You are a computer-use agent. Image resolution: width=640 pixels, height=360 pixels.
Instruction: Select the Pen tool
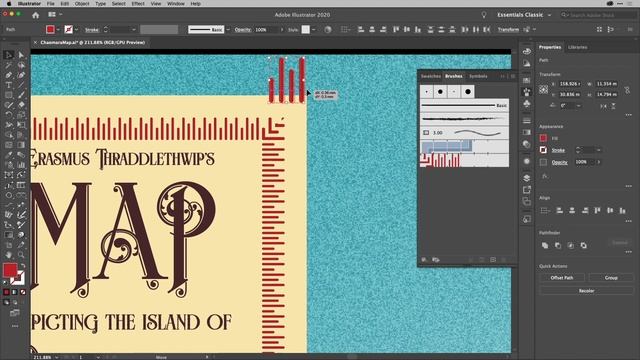[9, 75]
